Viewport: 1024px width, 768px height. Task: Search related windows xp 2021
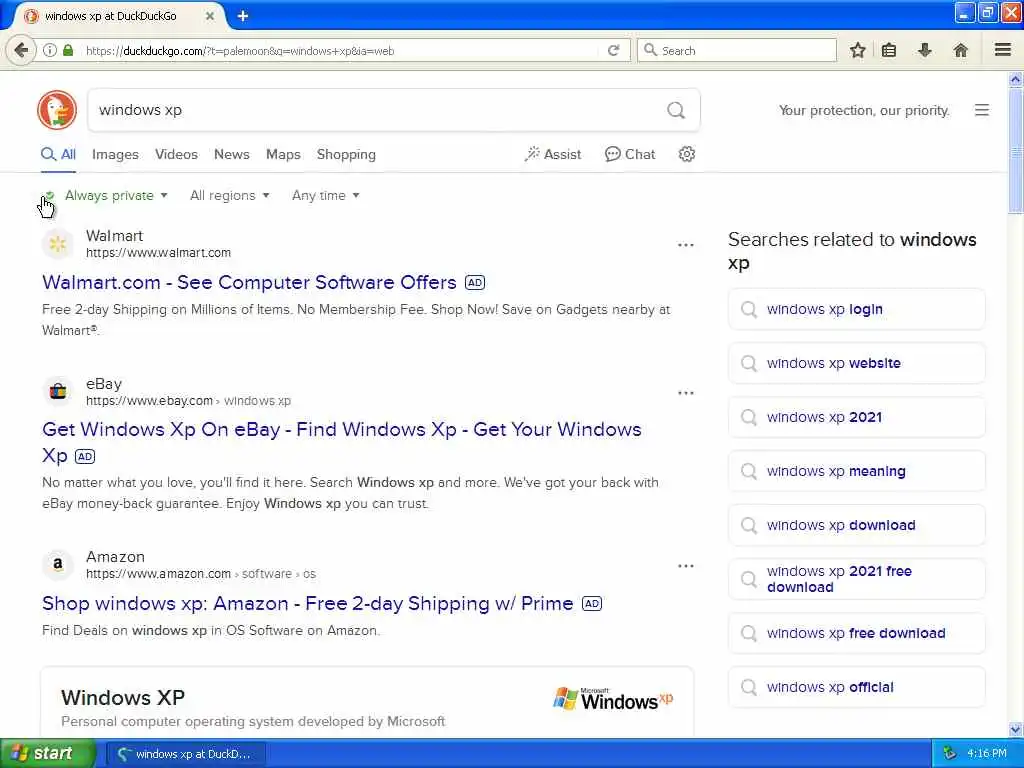(x=856, y=417)
